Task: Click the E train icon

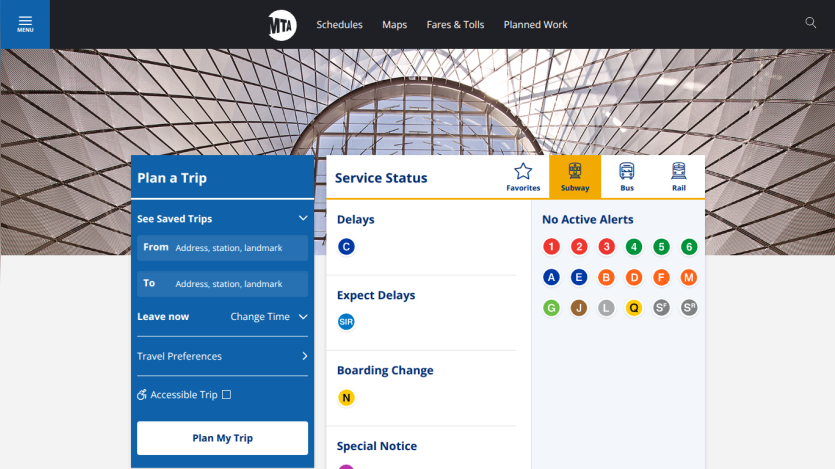Action: click(579, 277)
